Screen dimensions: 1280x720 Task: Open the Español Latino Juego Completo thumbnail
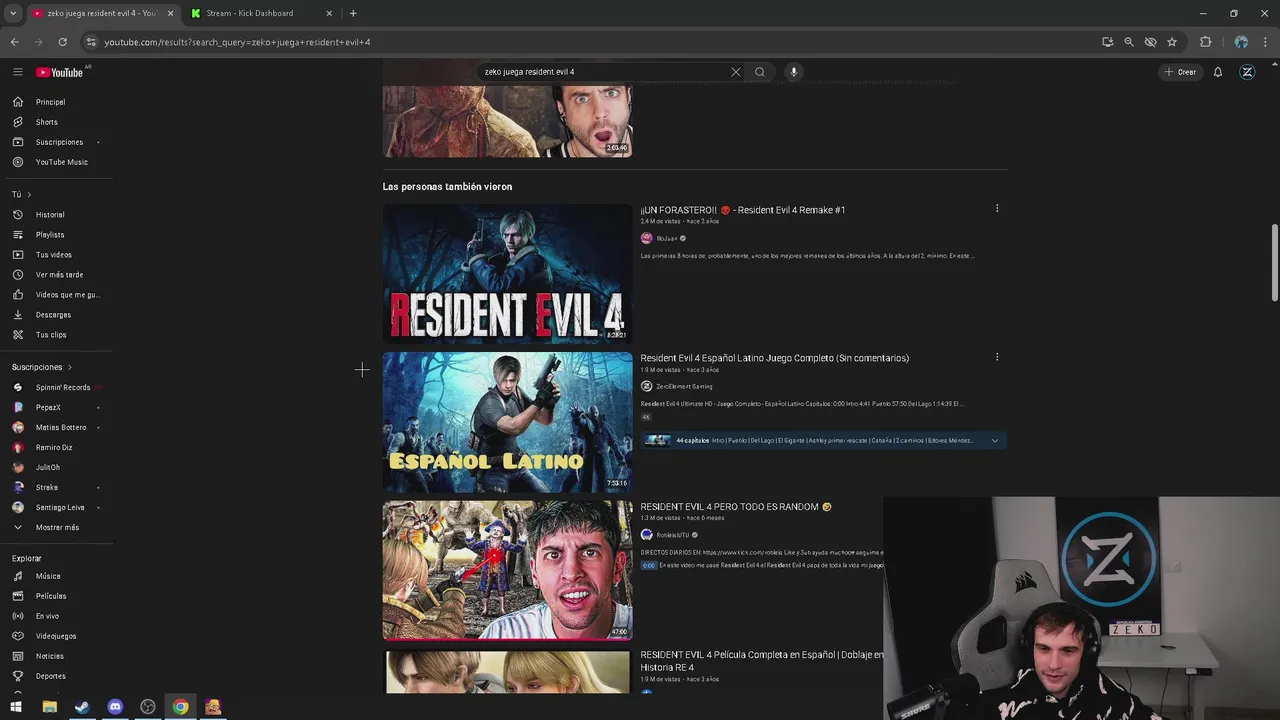[x=507, y=422]
